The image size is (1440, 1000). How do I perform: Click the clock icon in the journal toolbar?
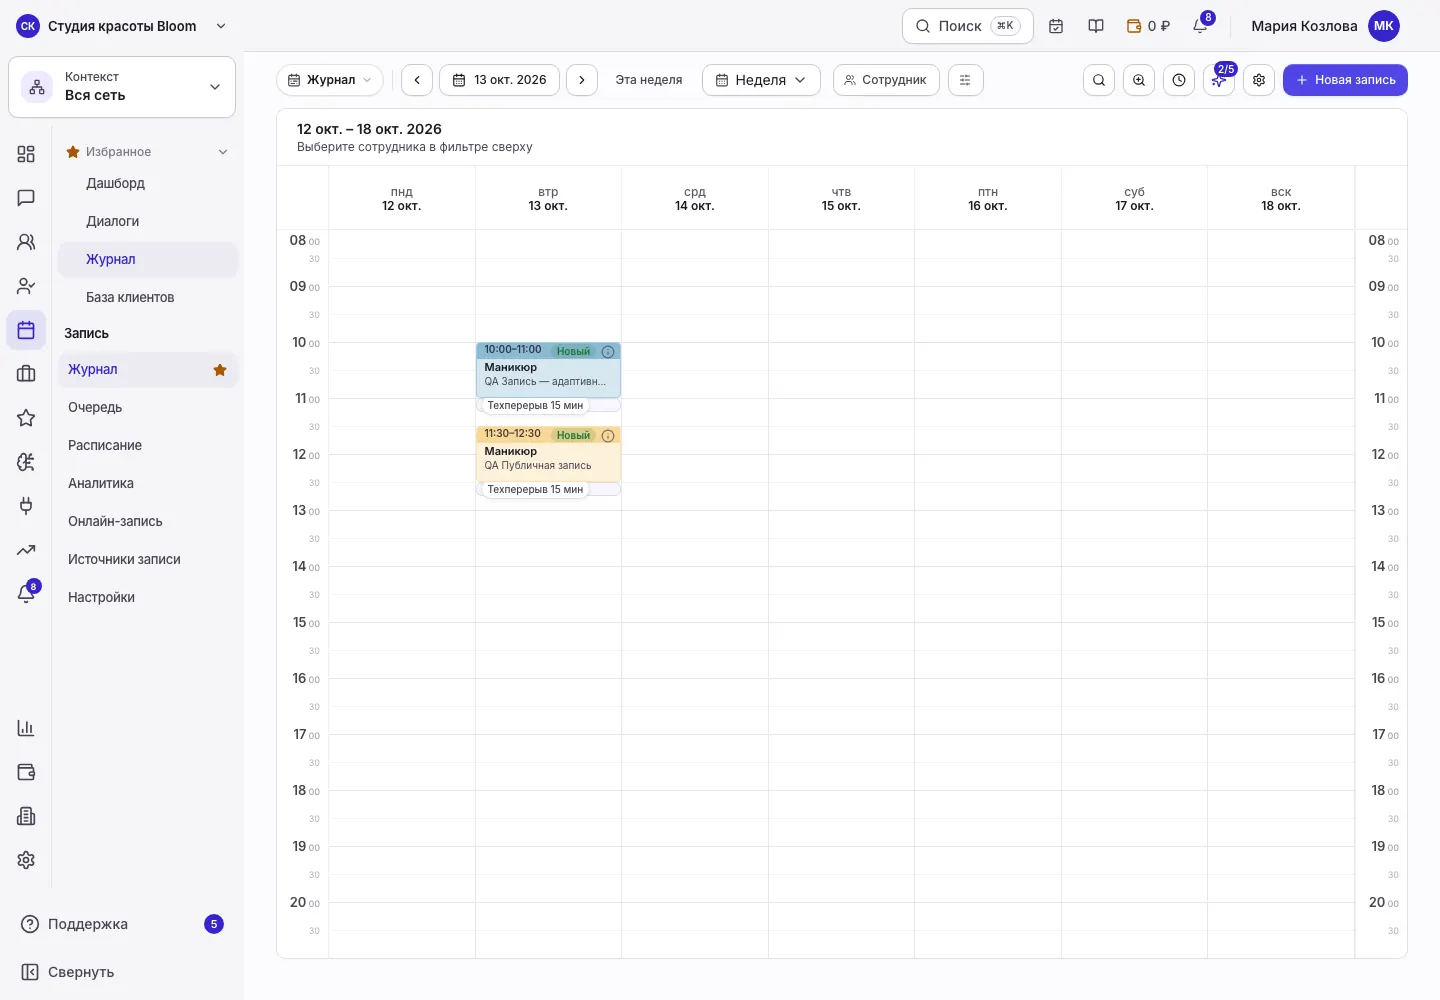(x=1179, y=80)
